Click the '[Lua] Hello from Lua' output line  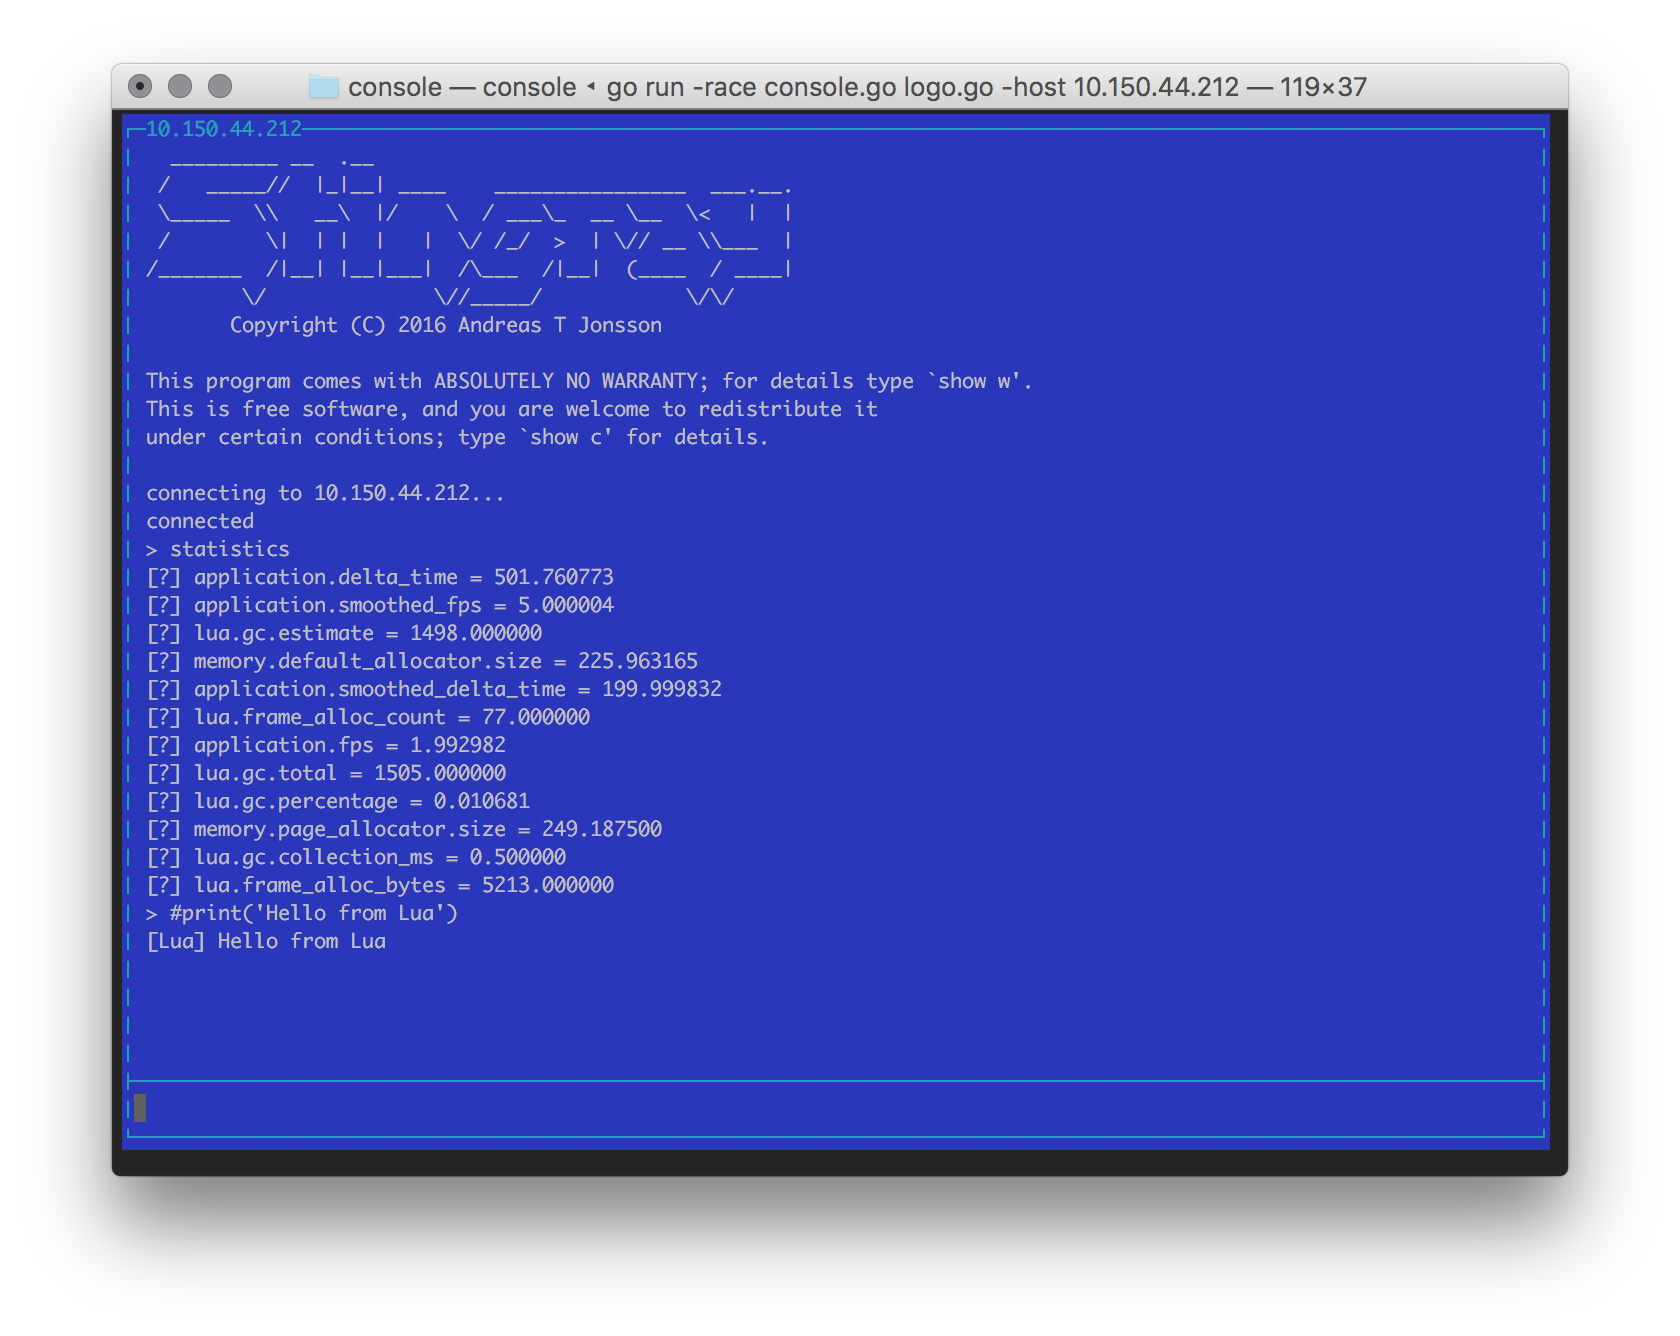click(x=266, y=941)
